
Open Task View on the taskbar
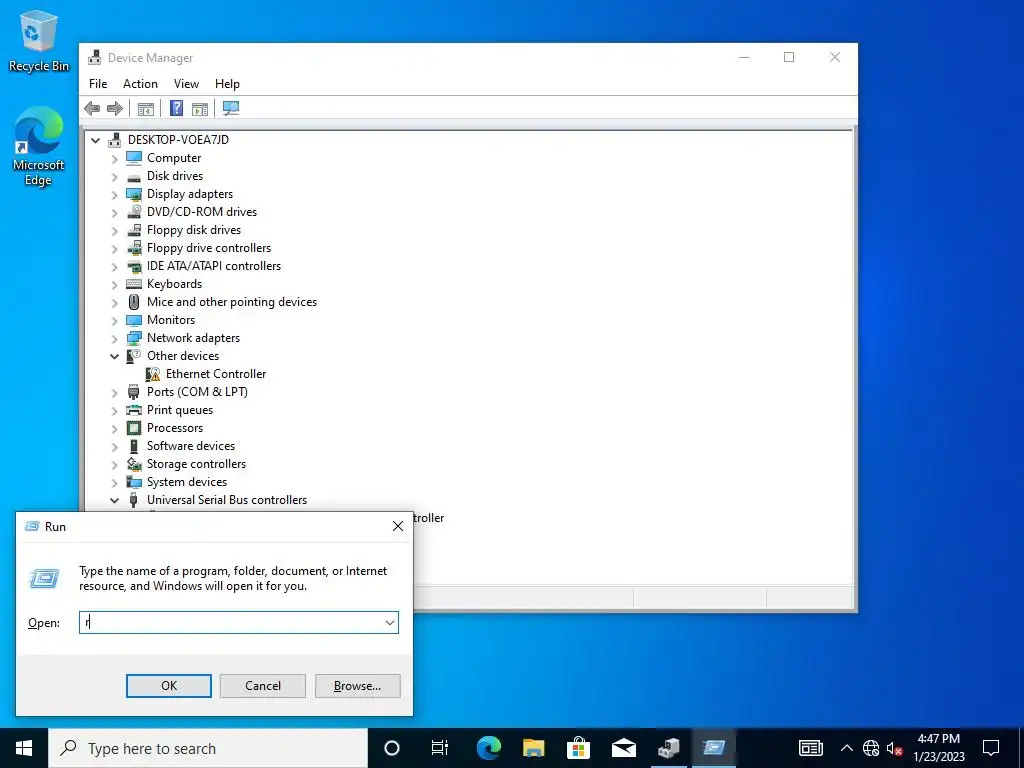[440, 748]
